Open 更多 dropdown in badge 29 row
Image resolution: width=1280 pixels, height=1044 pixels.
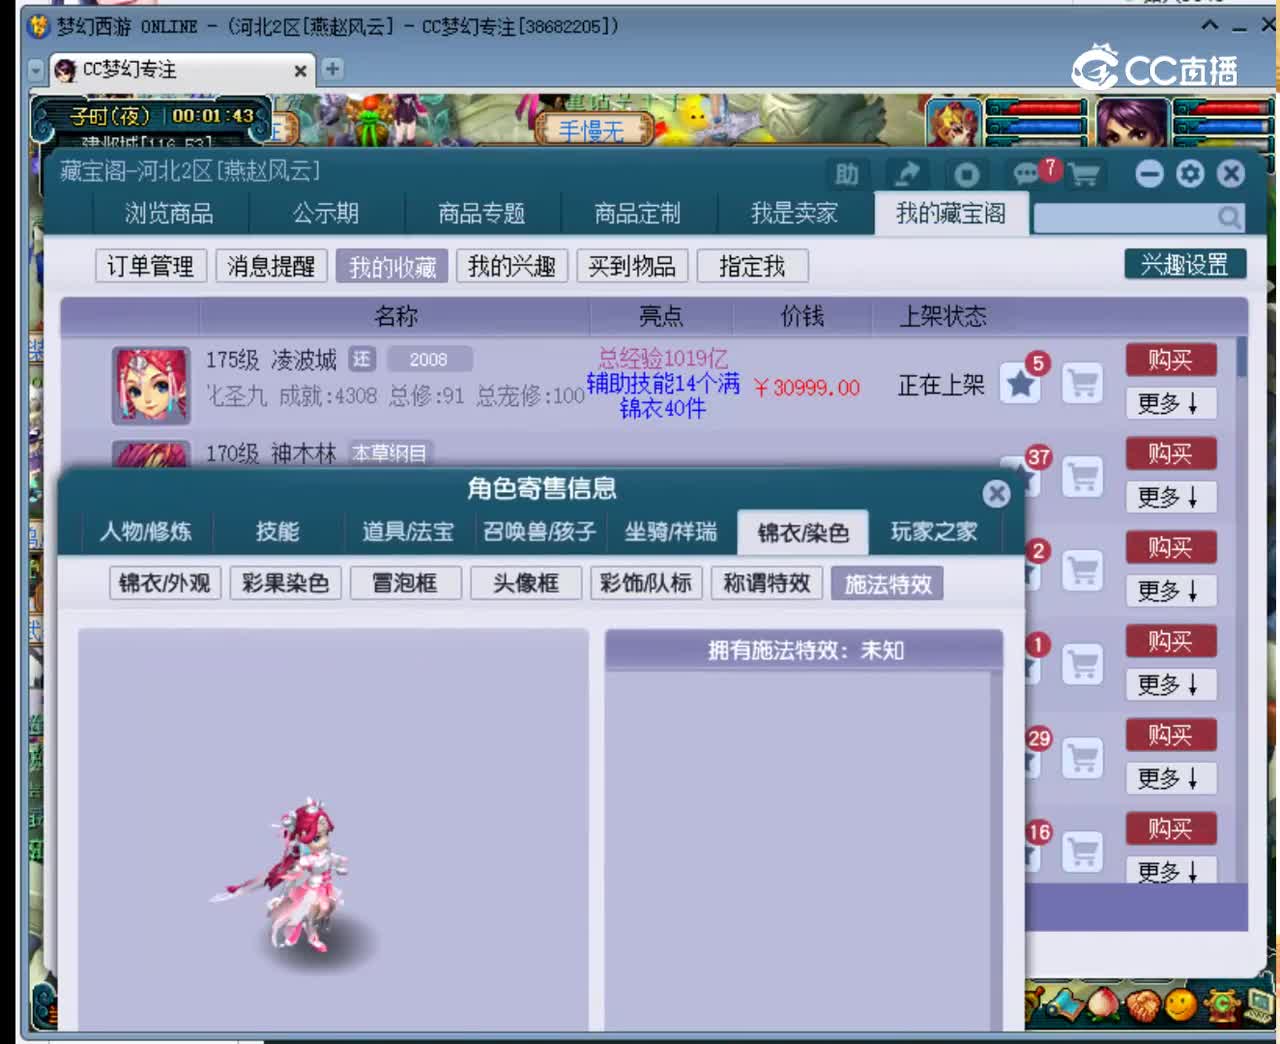tap(1170, 778)
